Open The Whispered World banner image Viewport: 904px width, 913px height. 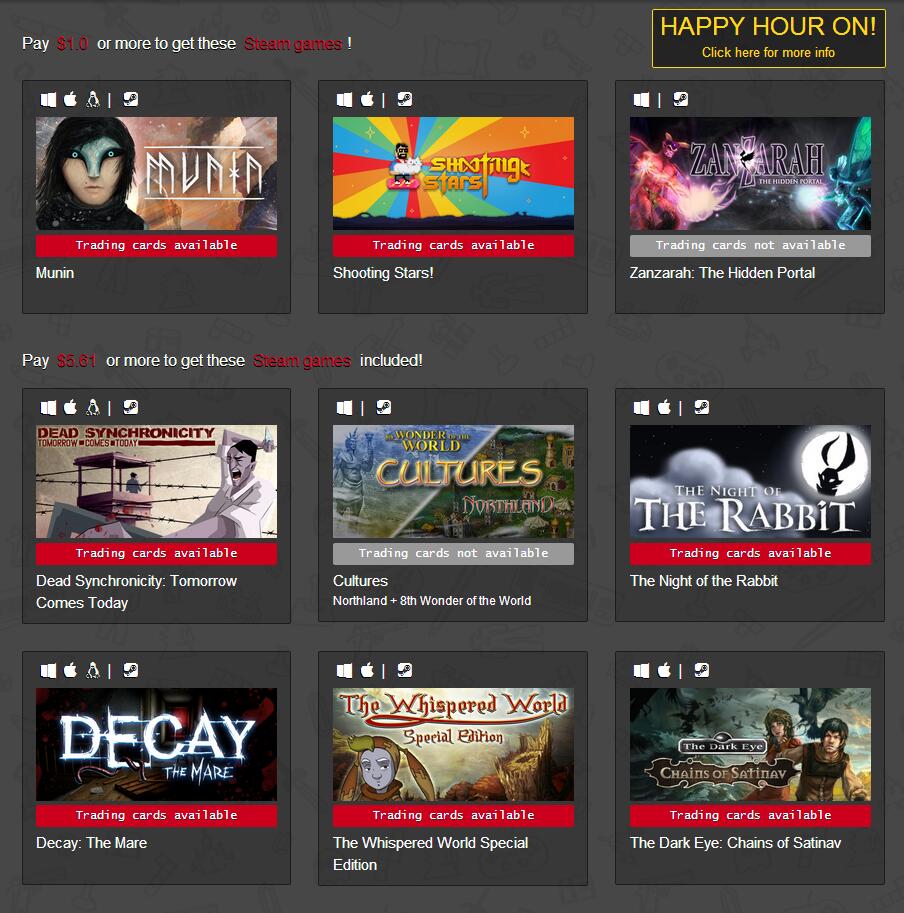point(453,745)
